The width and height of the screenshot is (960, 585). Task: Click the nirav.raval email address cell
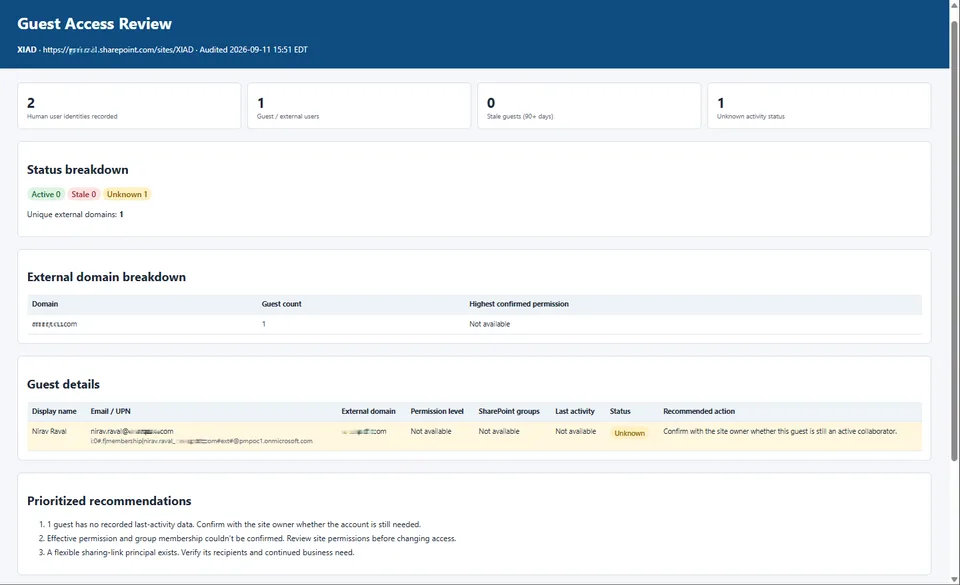pyautogui.click(x=132, y=431)
